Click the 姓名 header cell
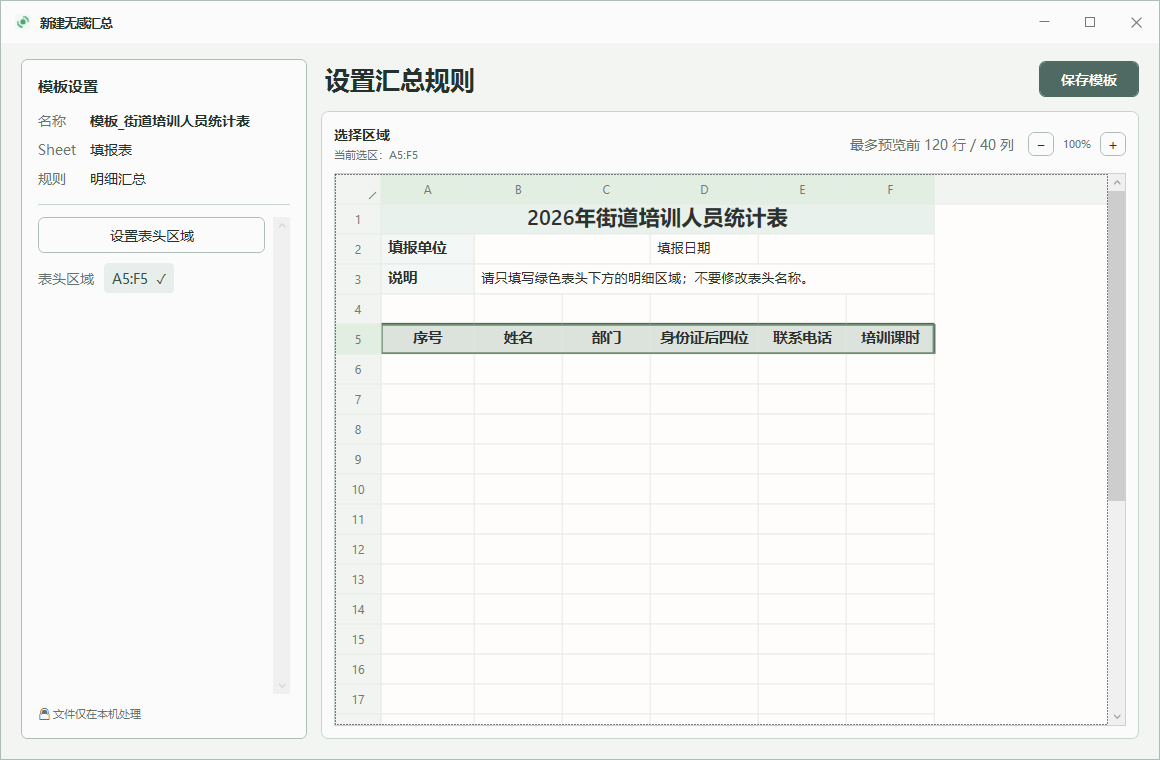 coord(518,338)
